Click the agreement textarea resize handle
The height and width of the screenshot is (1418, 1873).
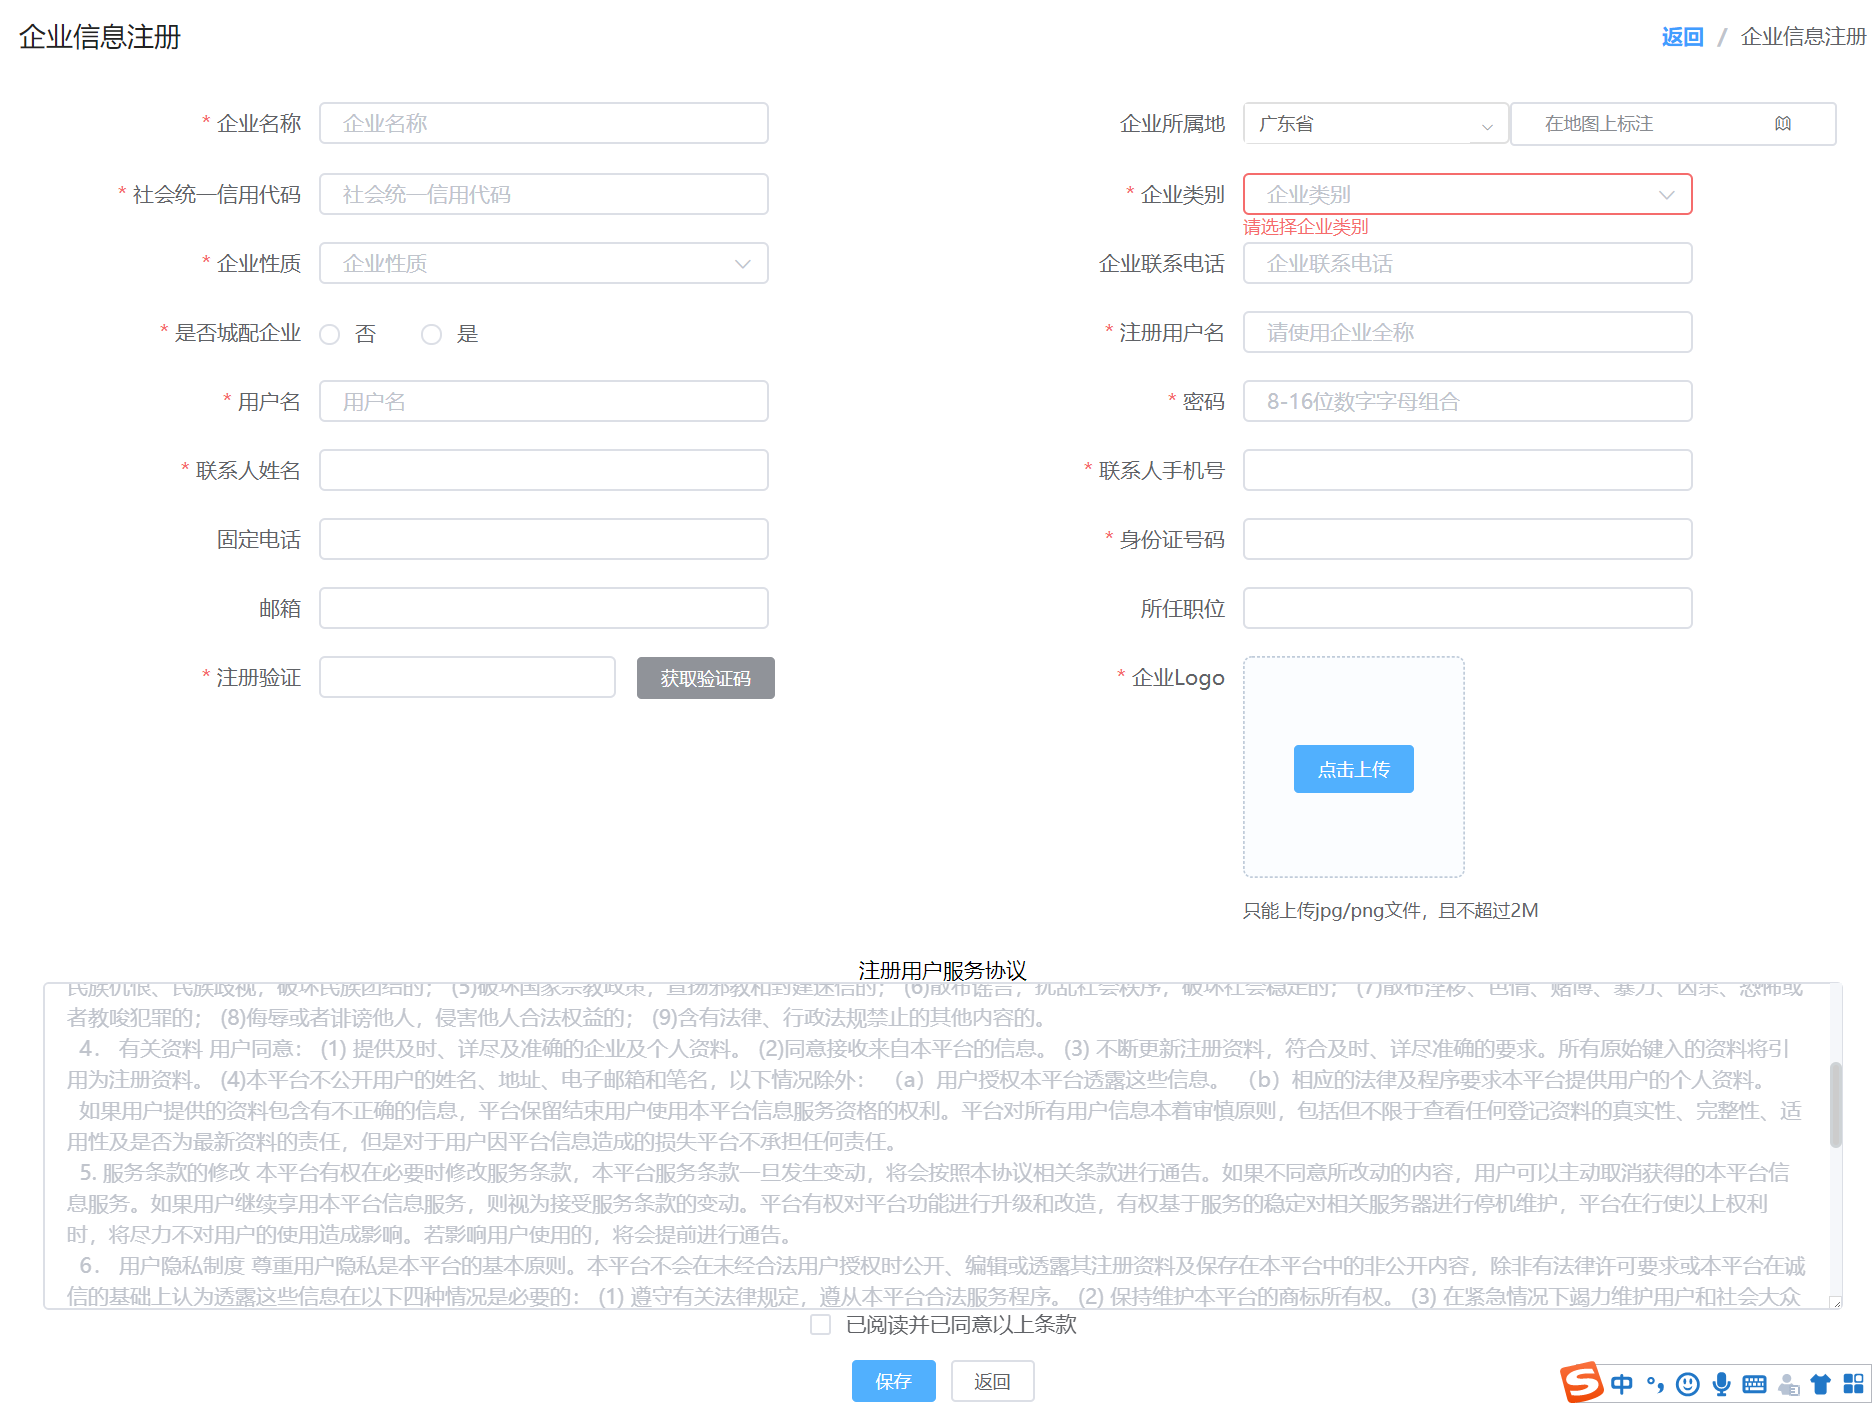click(1835, 1302)
